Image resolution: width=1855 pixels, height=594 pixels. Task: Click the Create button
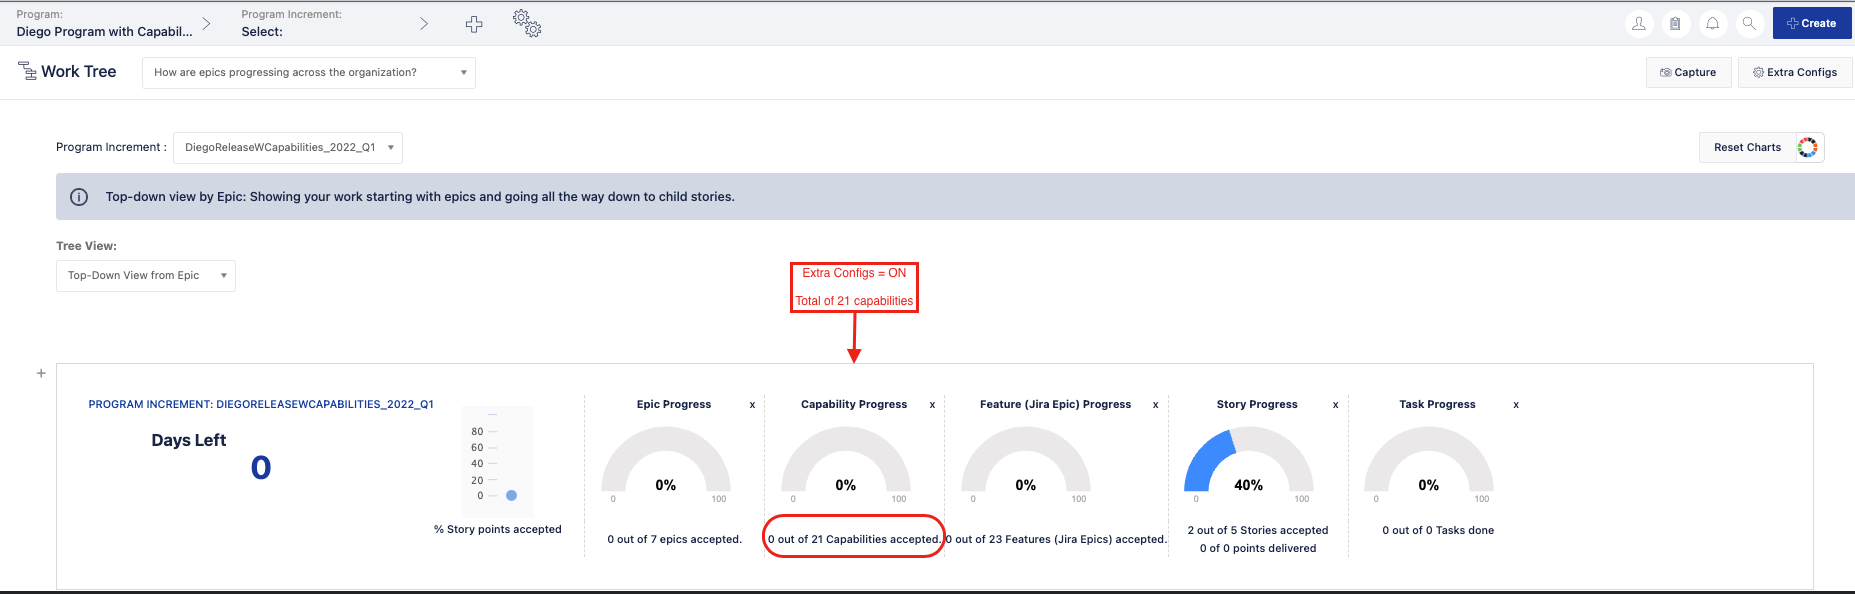[1812, 23]
